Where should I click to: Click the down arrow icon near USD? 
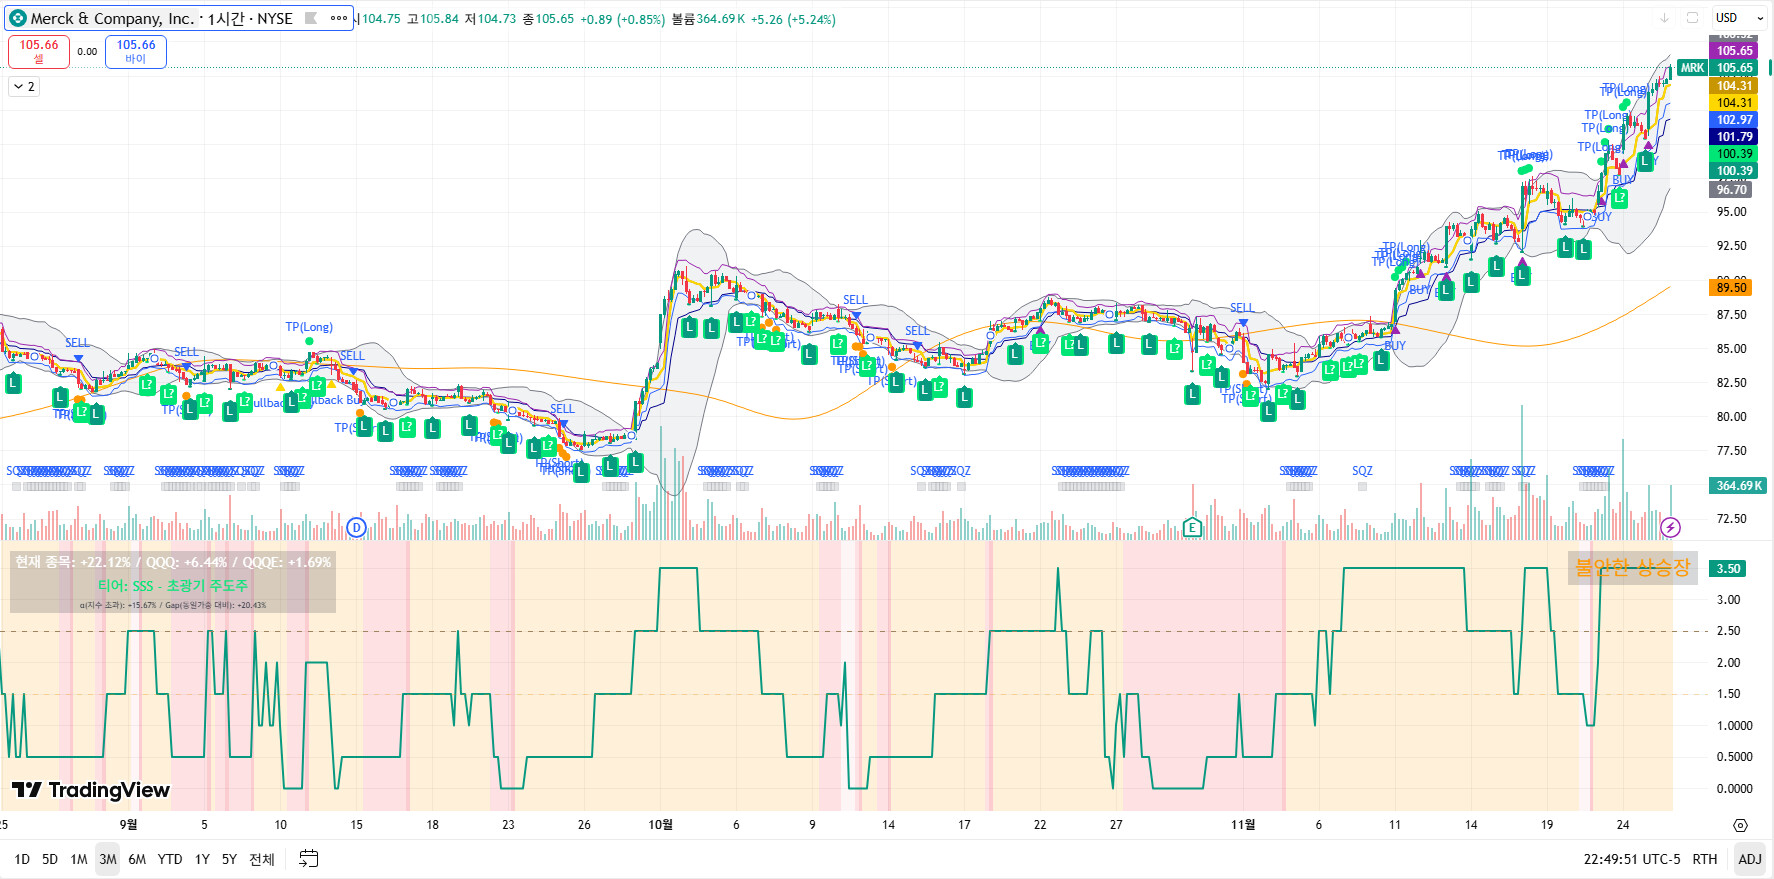tap(1664, 18)
